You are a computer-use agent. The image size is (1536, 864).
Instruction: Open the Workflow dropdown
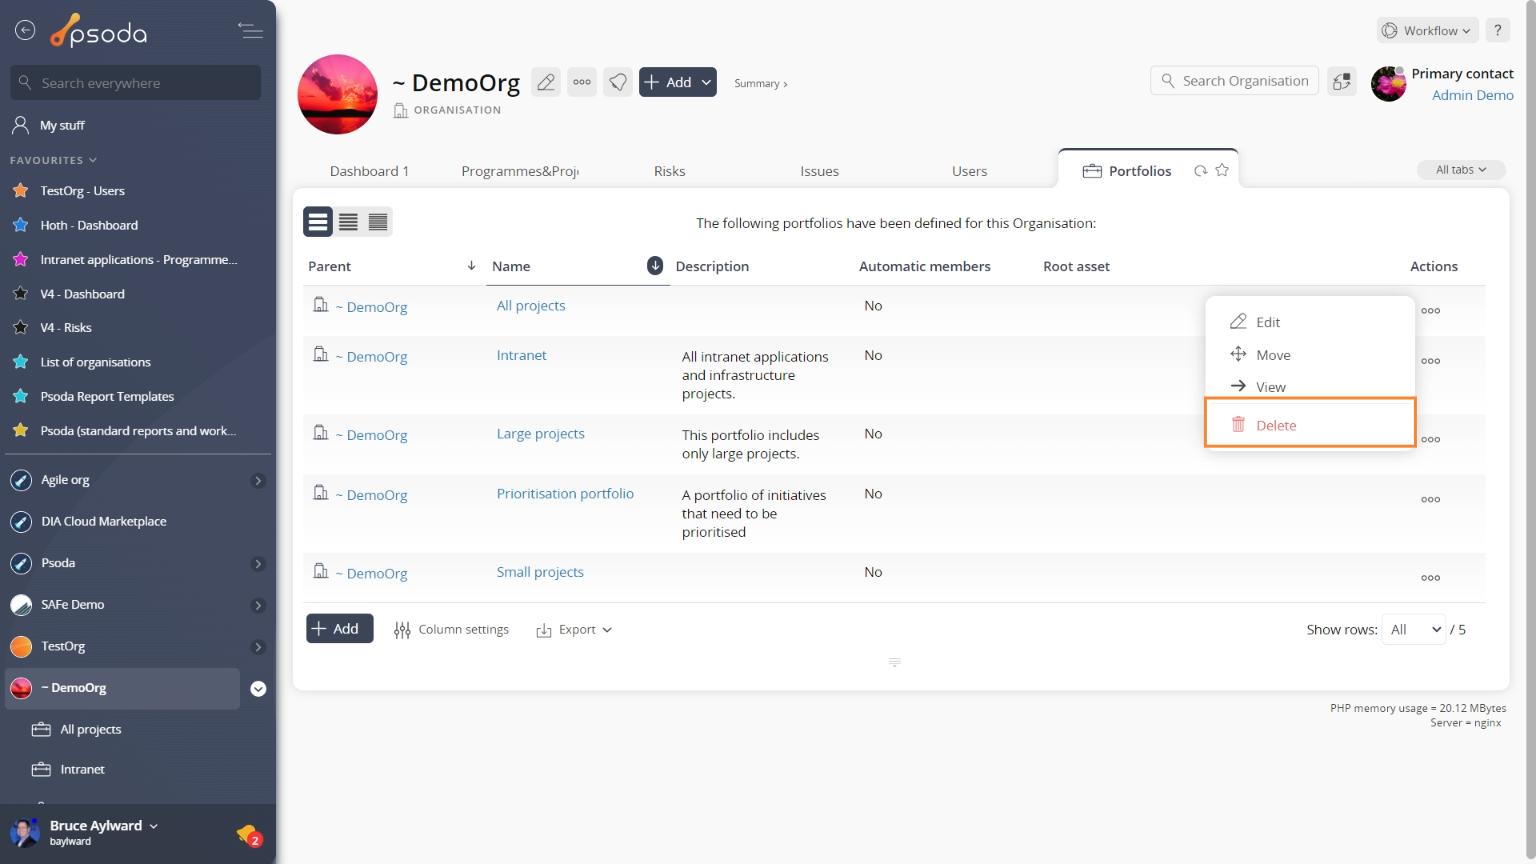[x=1427, y=31]
